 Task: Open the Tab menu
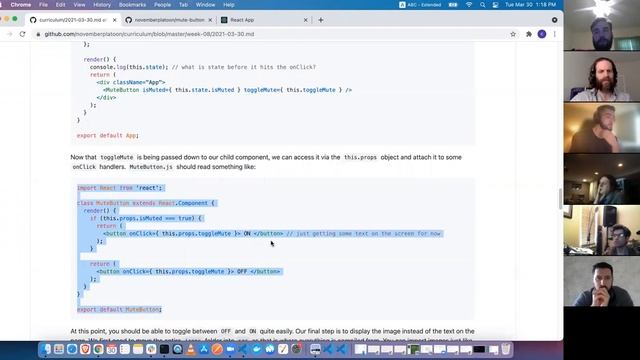pyautogui.click(x=183, y=4)
